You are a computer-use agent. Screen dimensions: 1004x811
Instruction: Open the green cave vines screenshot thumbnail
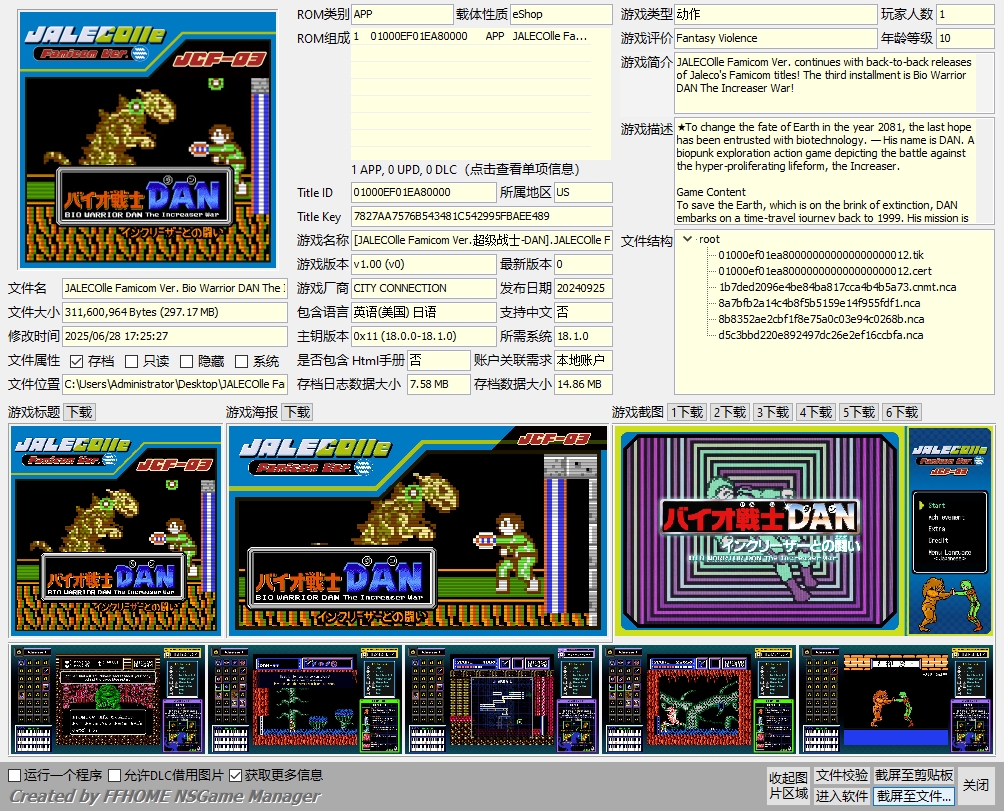(699, 700)
